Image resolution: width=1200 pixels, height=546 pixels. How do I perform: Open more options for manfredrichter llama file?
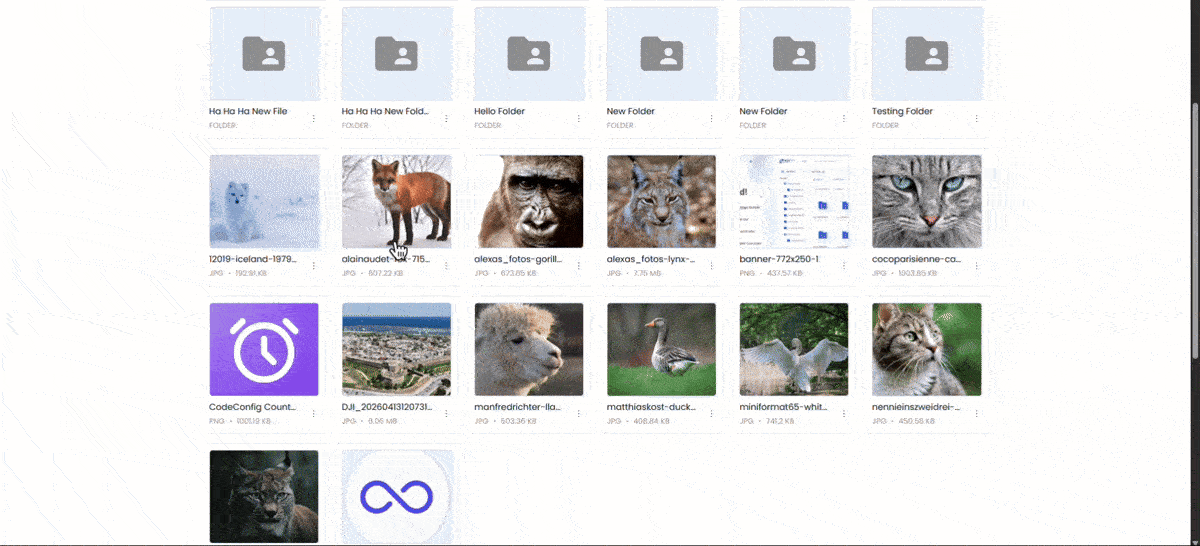point(578,414)
